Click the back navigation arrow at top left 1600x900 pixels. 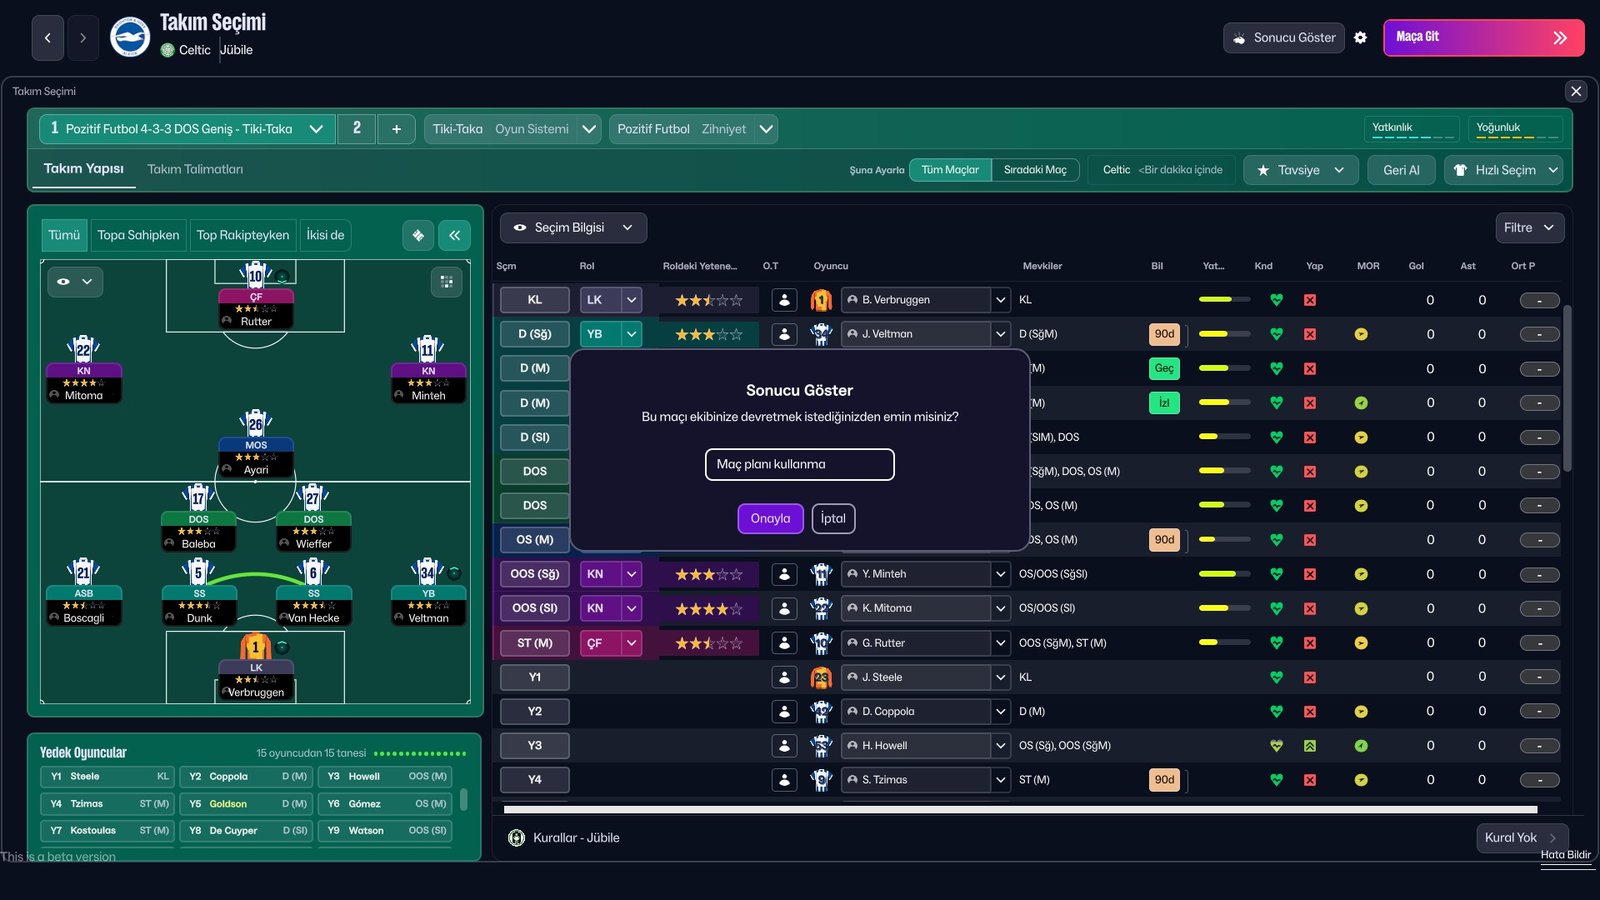(47, 37)
